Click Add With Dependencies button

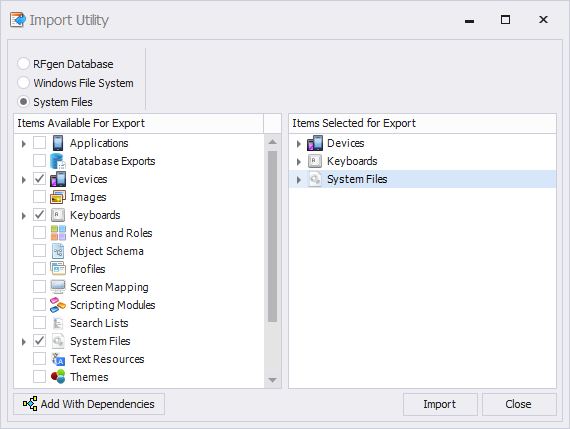89,404
